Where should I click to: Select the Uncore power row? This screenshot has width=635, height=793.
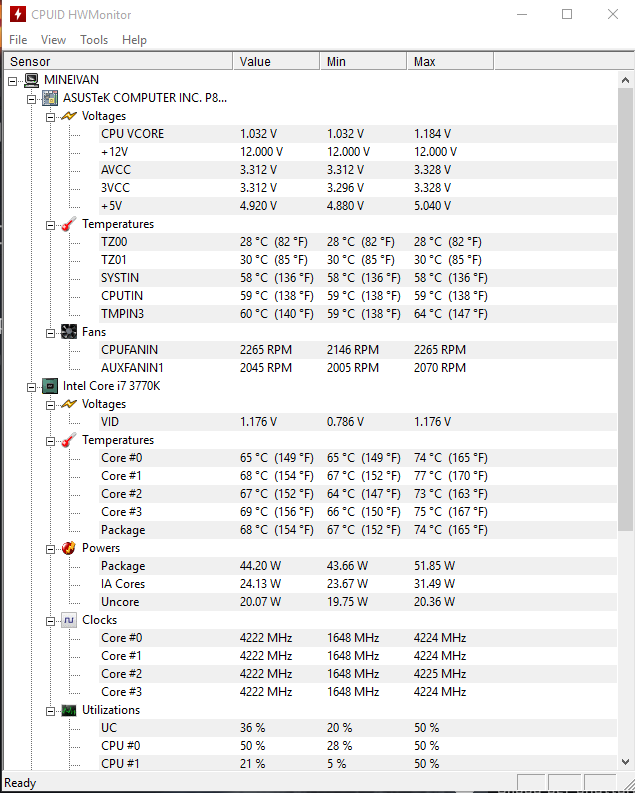tap(358, 602)
